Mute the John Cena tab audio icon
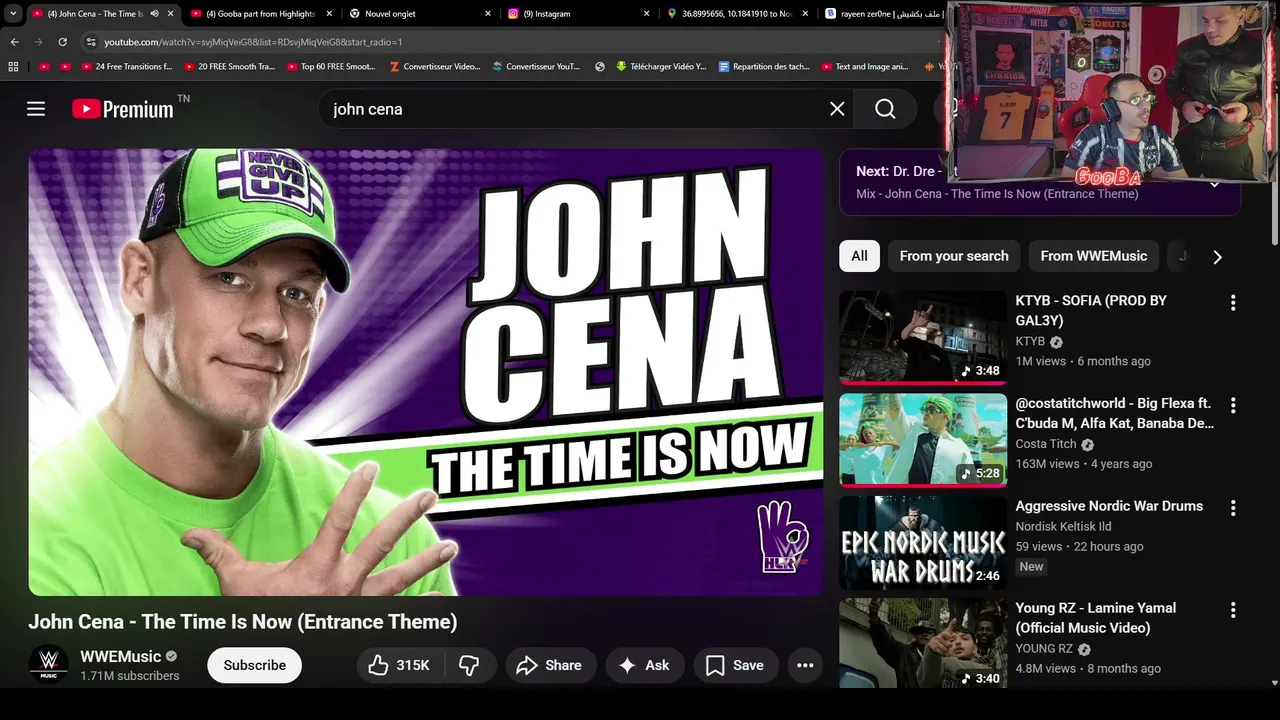The image size is (1280, 720). tap(154, 14)
